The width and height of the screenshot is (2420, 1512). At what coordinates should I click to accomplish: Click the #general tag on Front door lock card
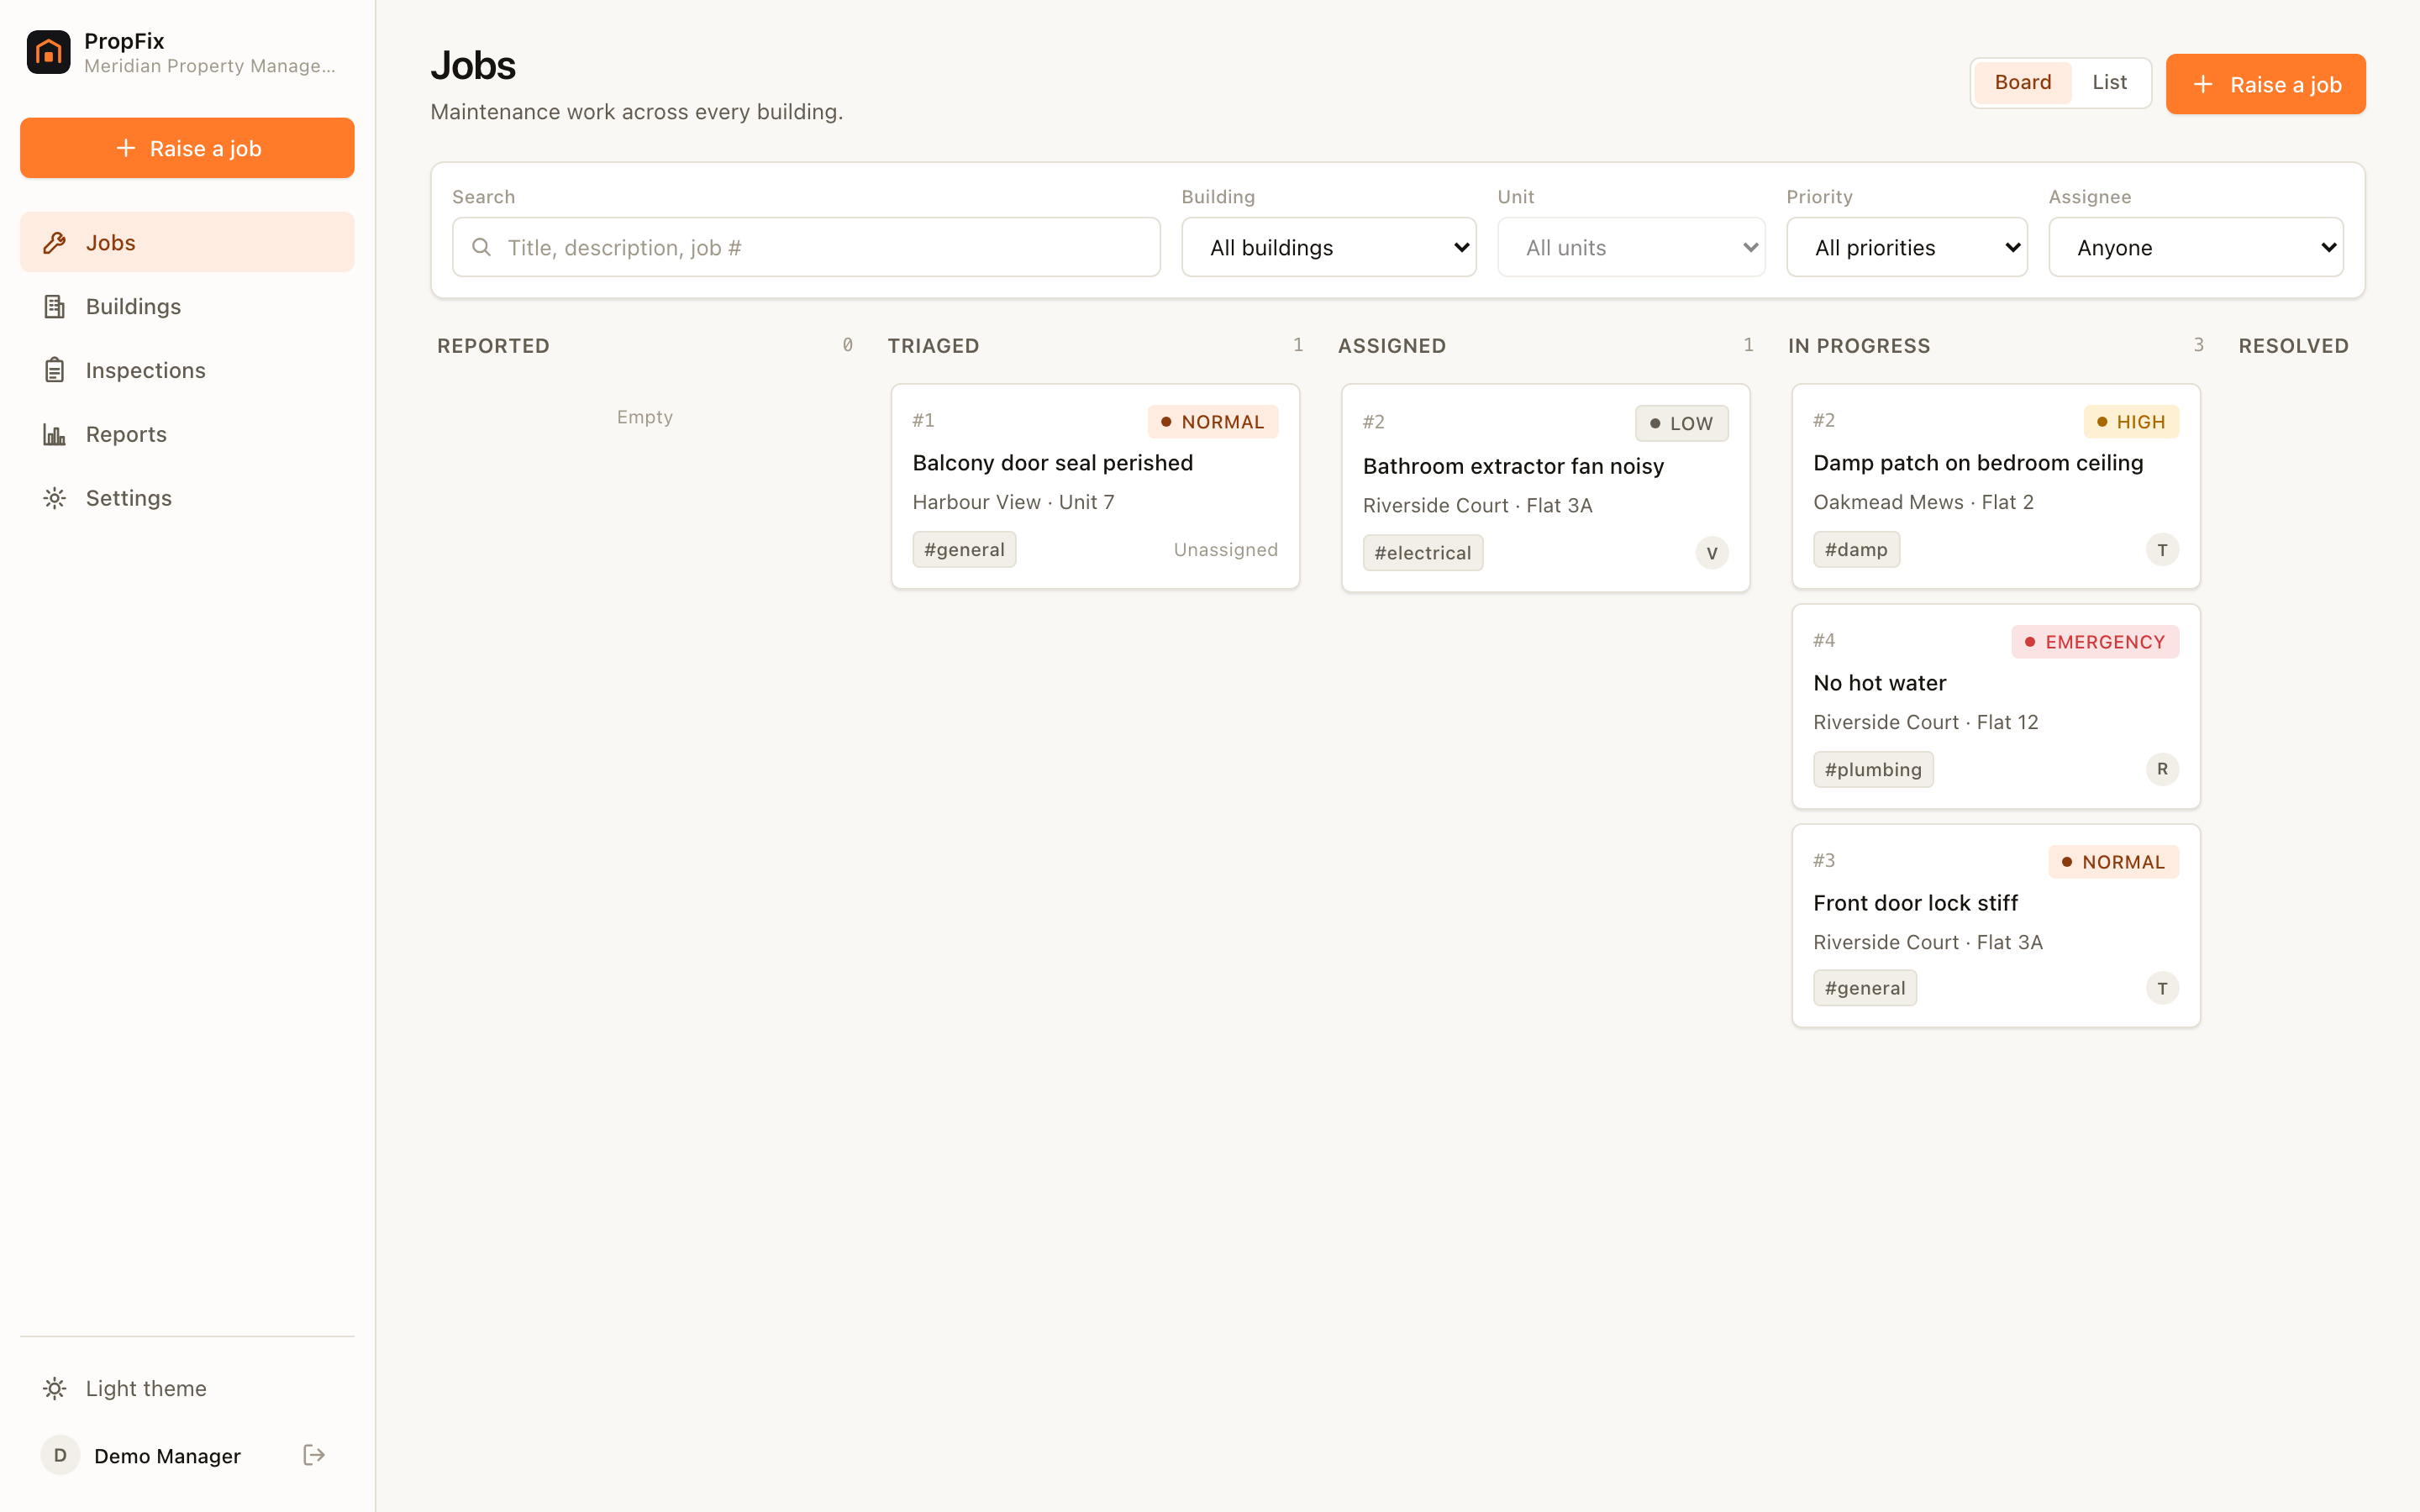point(1865,988)
